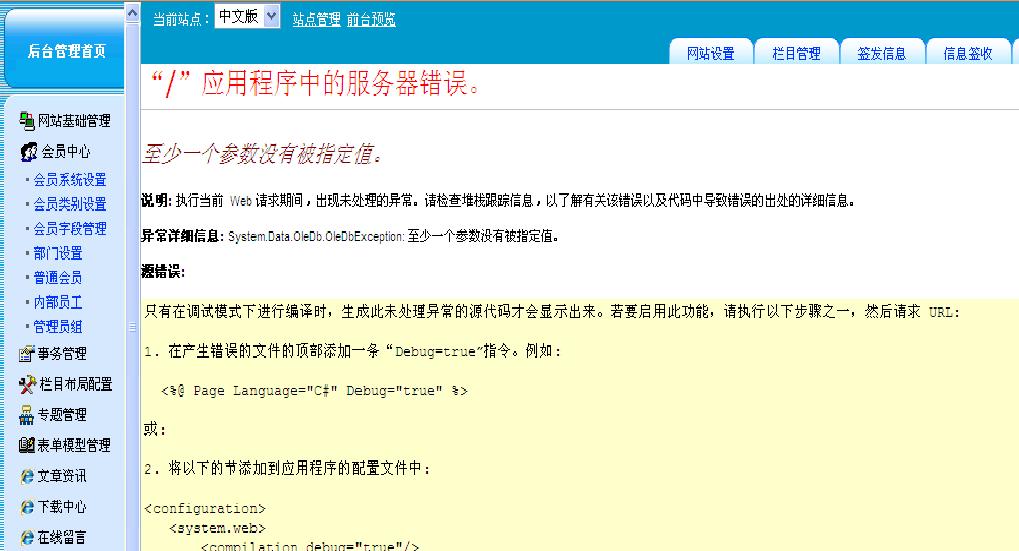Click the 表单模型管理 book icon
The image size is (1019, 551).
click(x=27, y=445)
